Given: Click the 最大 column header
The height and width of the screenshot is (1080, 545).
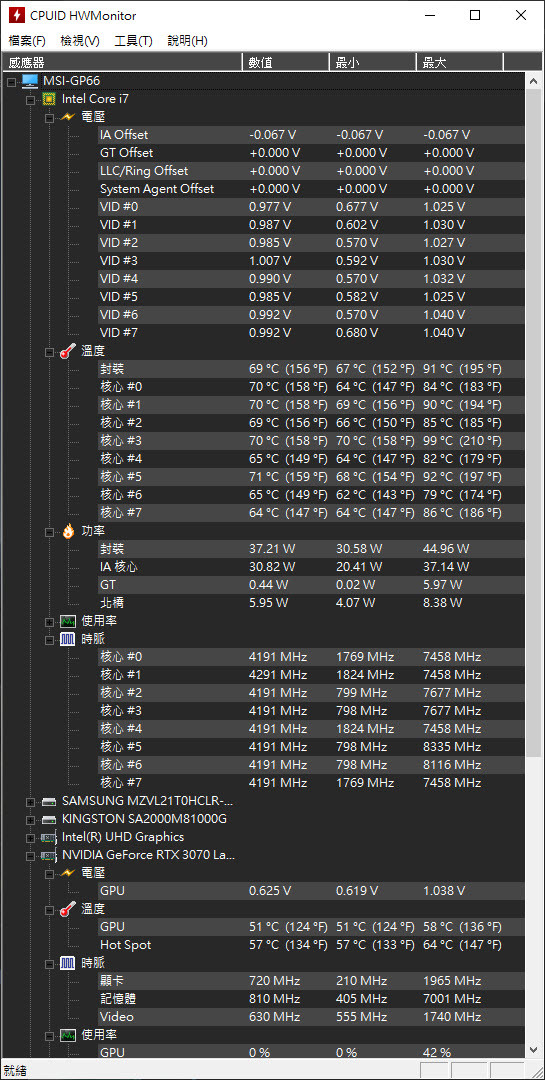Looking at the screenshot, I should coord(460,63).
